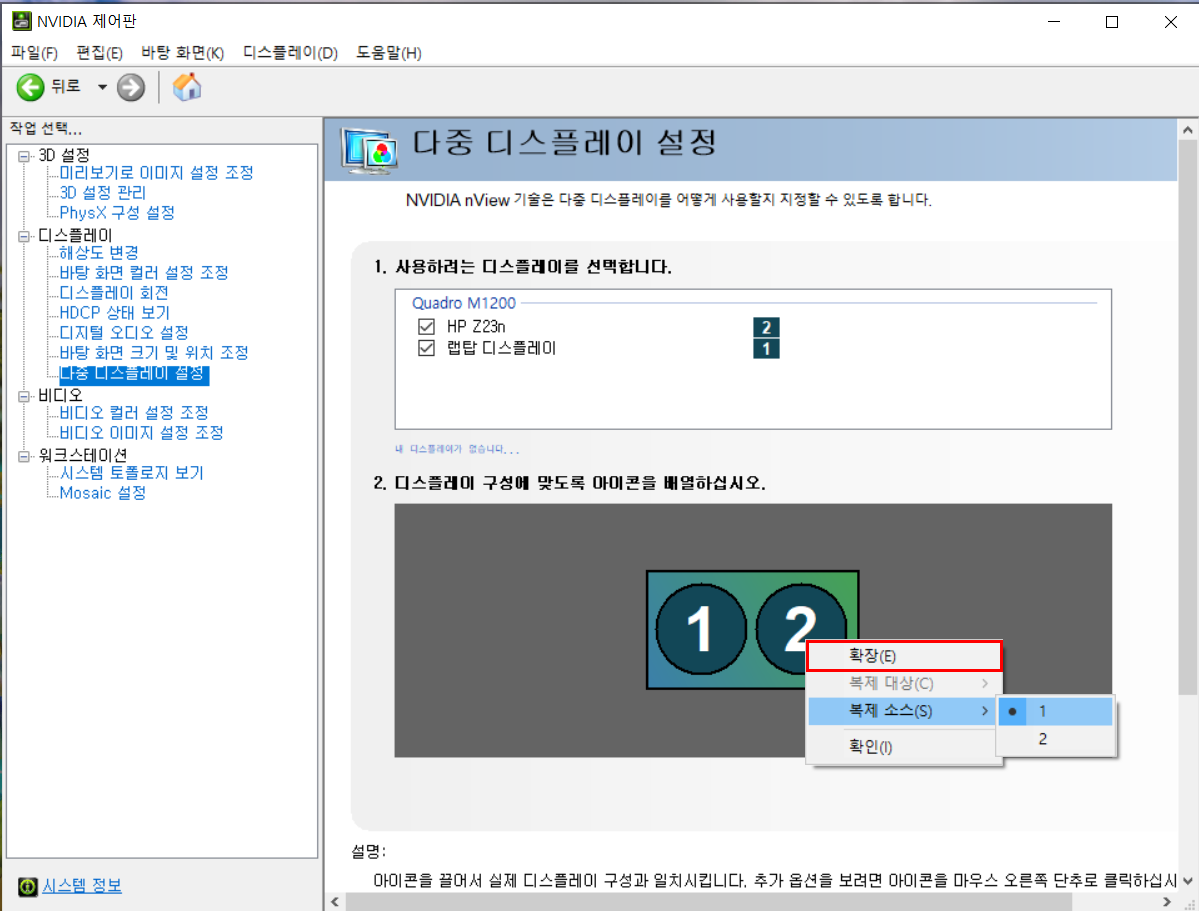
Task: Select display icon 1 in layout area
Action: (700, 629)
